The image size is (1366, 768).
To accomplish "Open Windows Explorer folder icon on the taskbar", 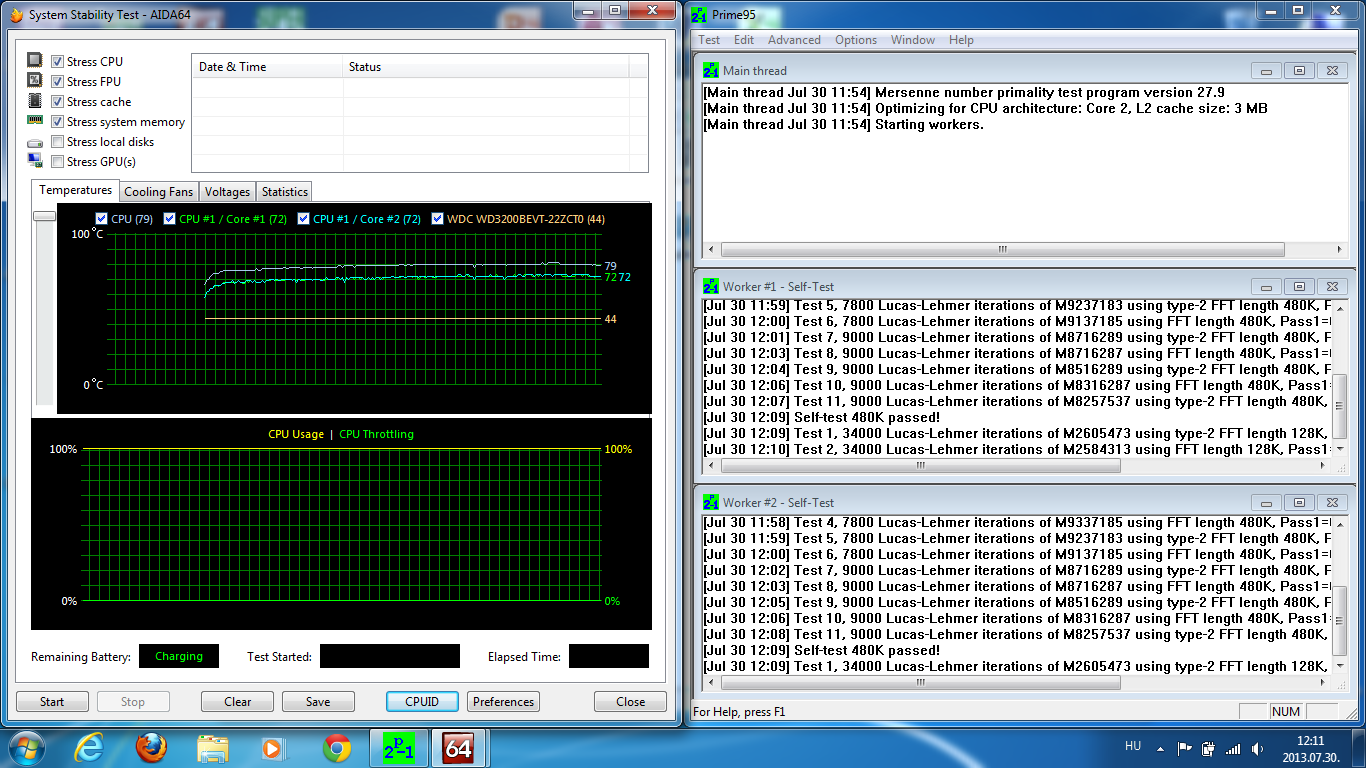I will (213, 748).
